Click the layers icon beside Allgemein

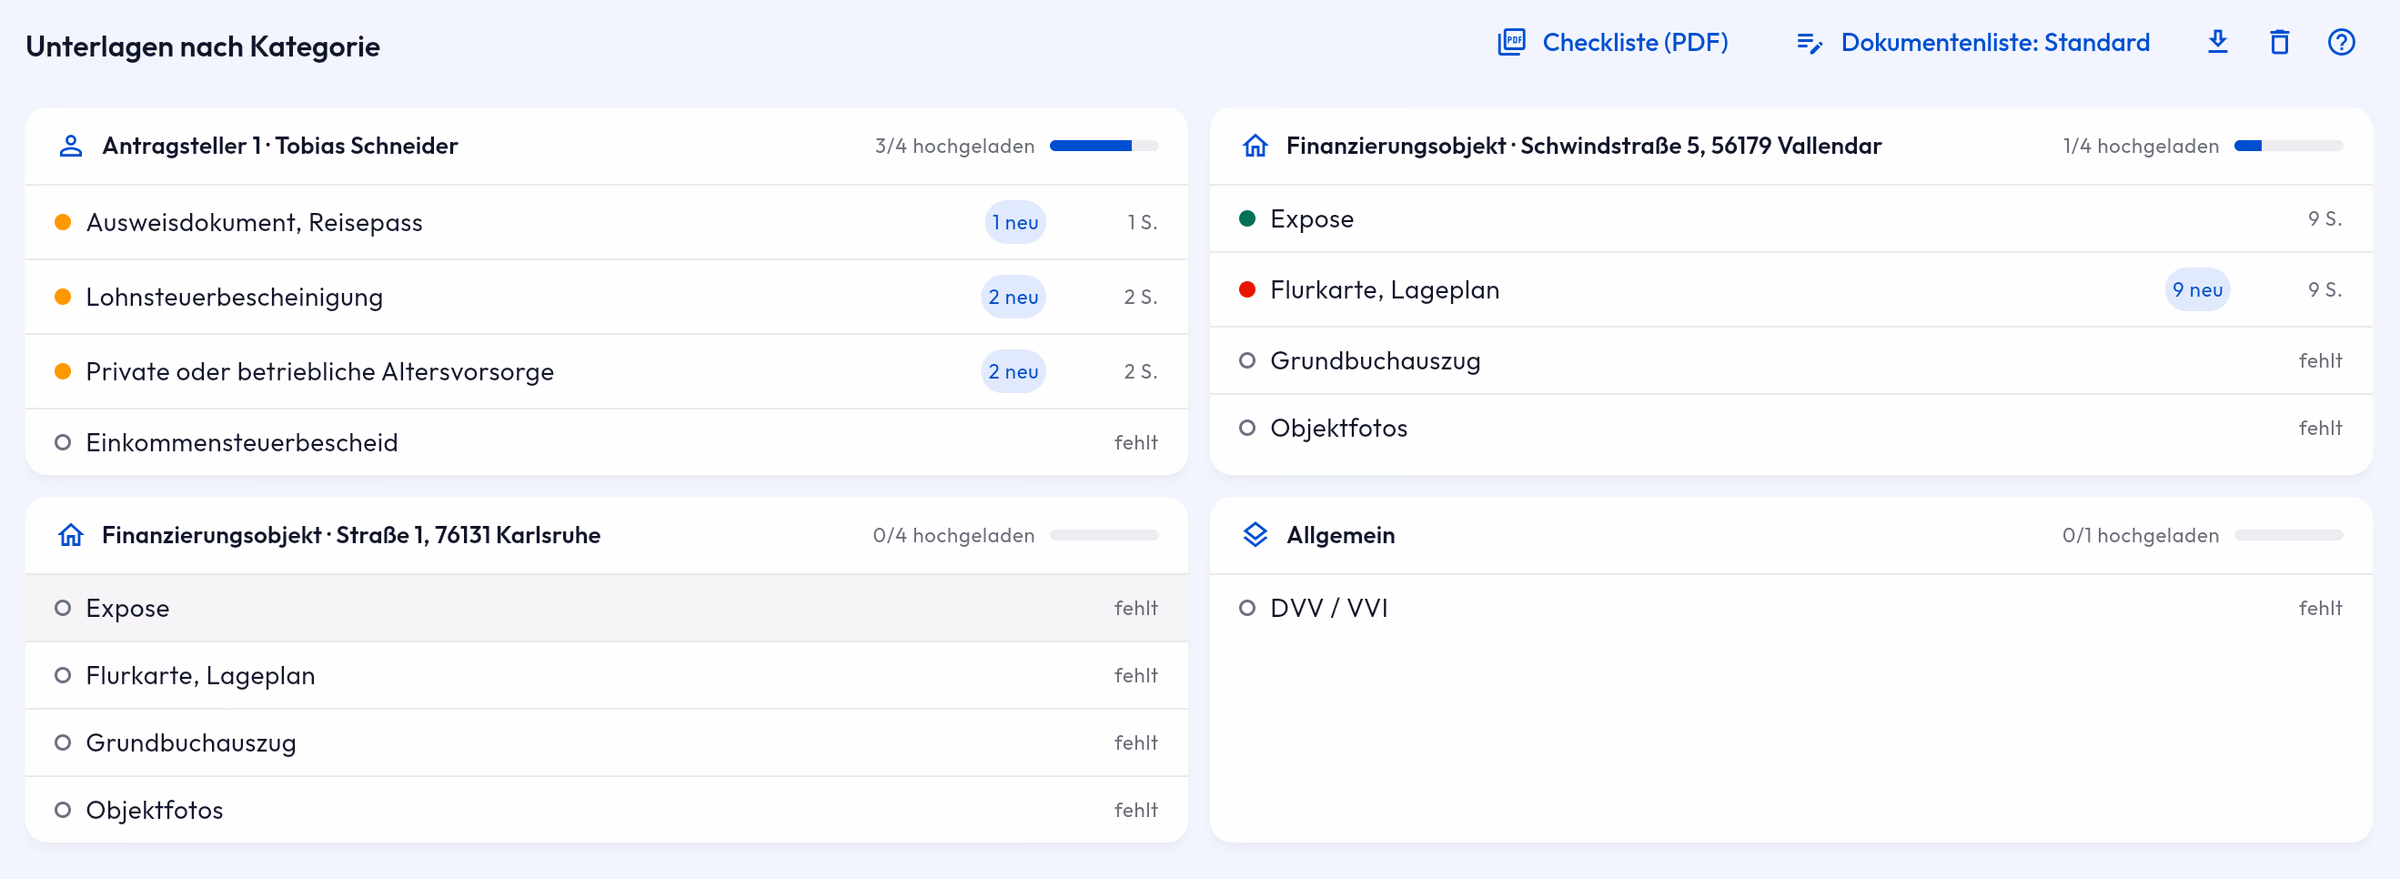[x=1255, y=535]
